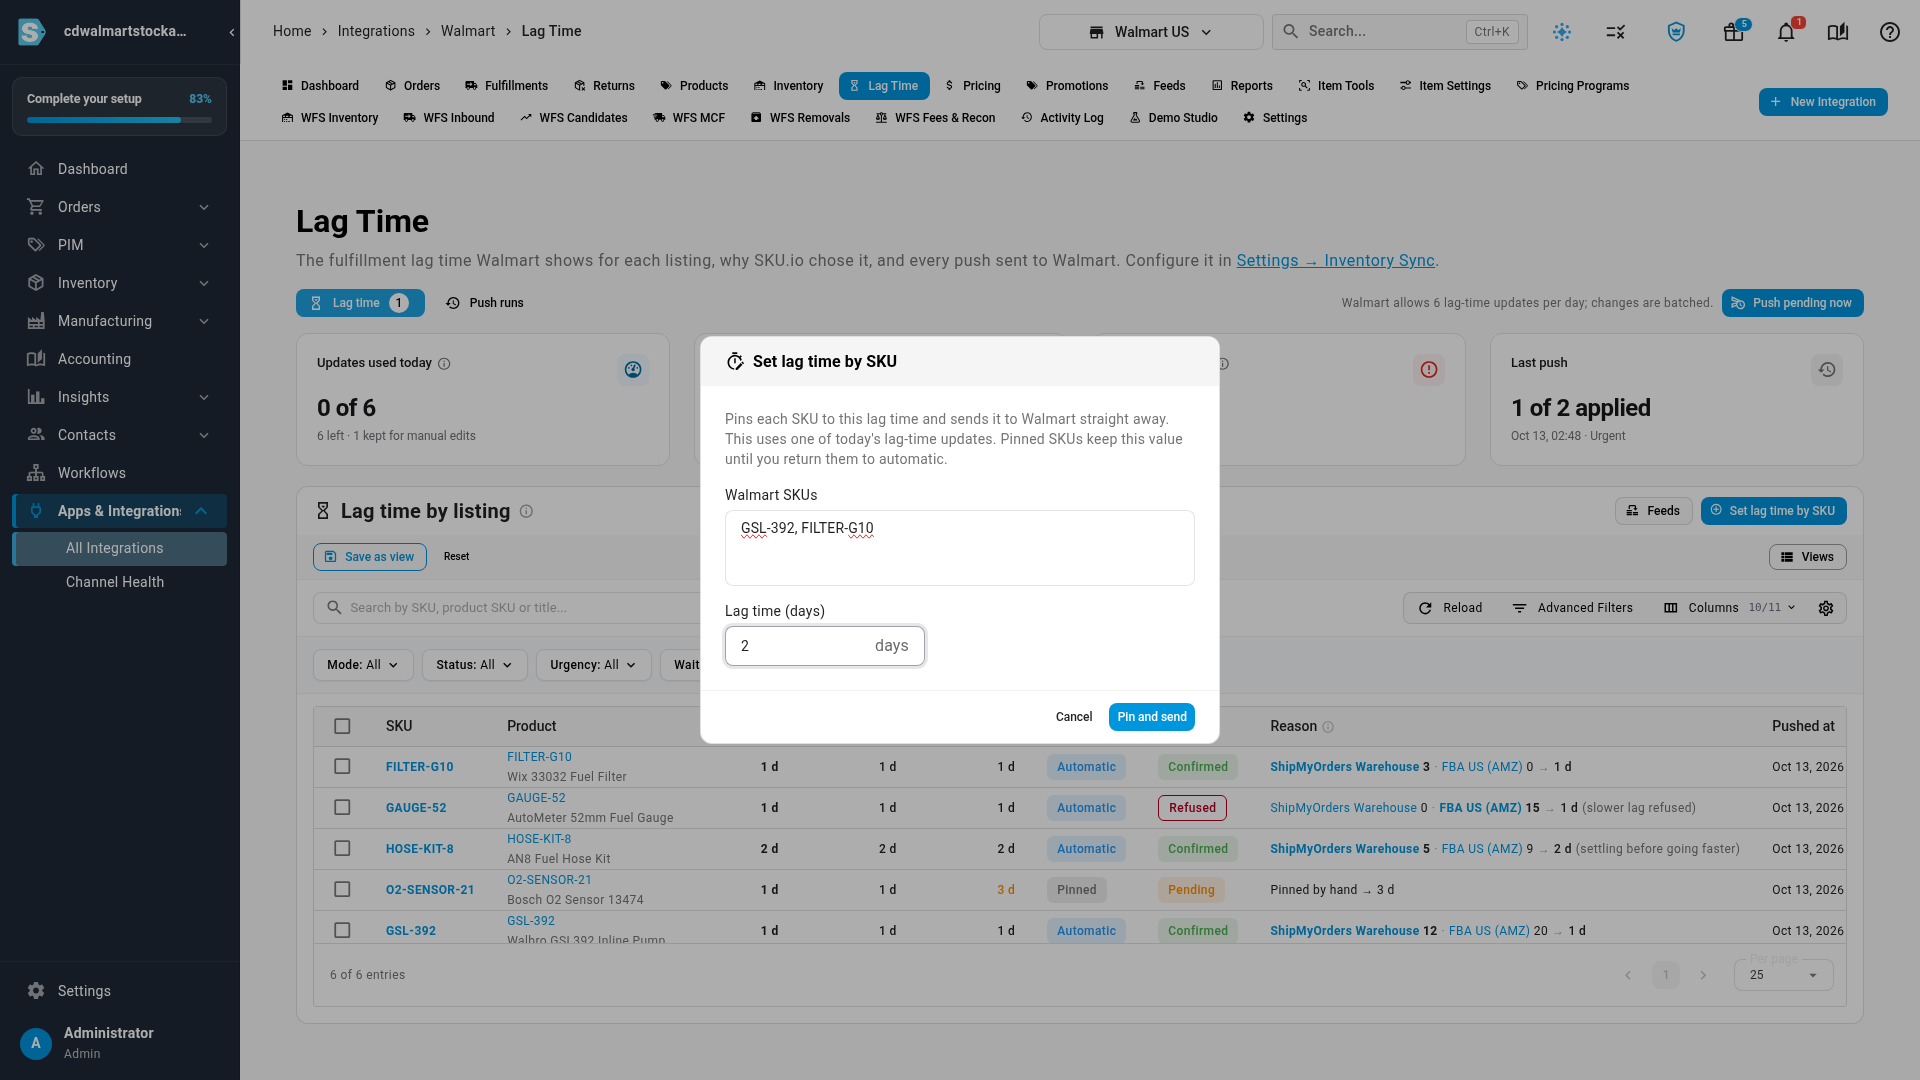Click the notifications bell icon
Viewport: 1920px width, 1080px height.
[x=1786, y=32]
